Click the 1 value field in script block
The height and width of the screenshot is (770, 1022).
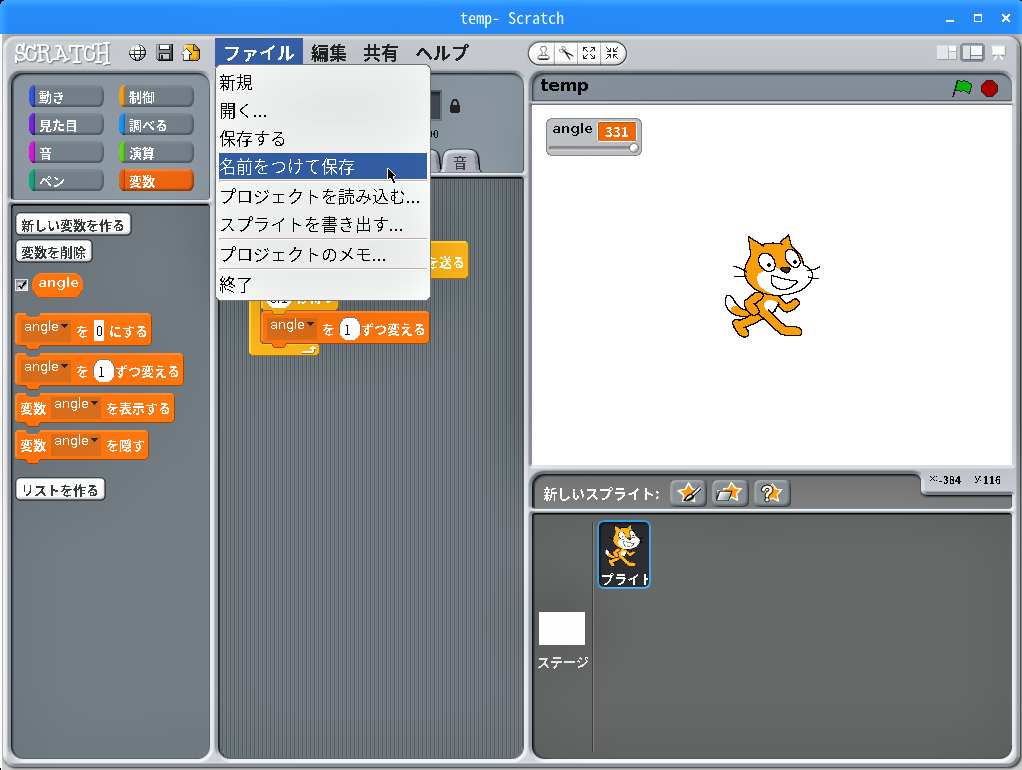[349, 330]
